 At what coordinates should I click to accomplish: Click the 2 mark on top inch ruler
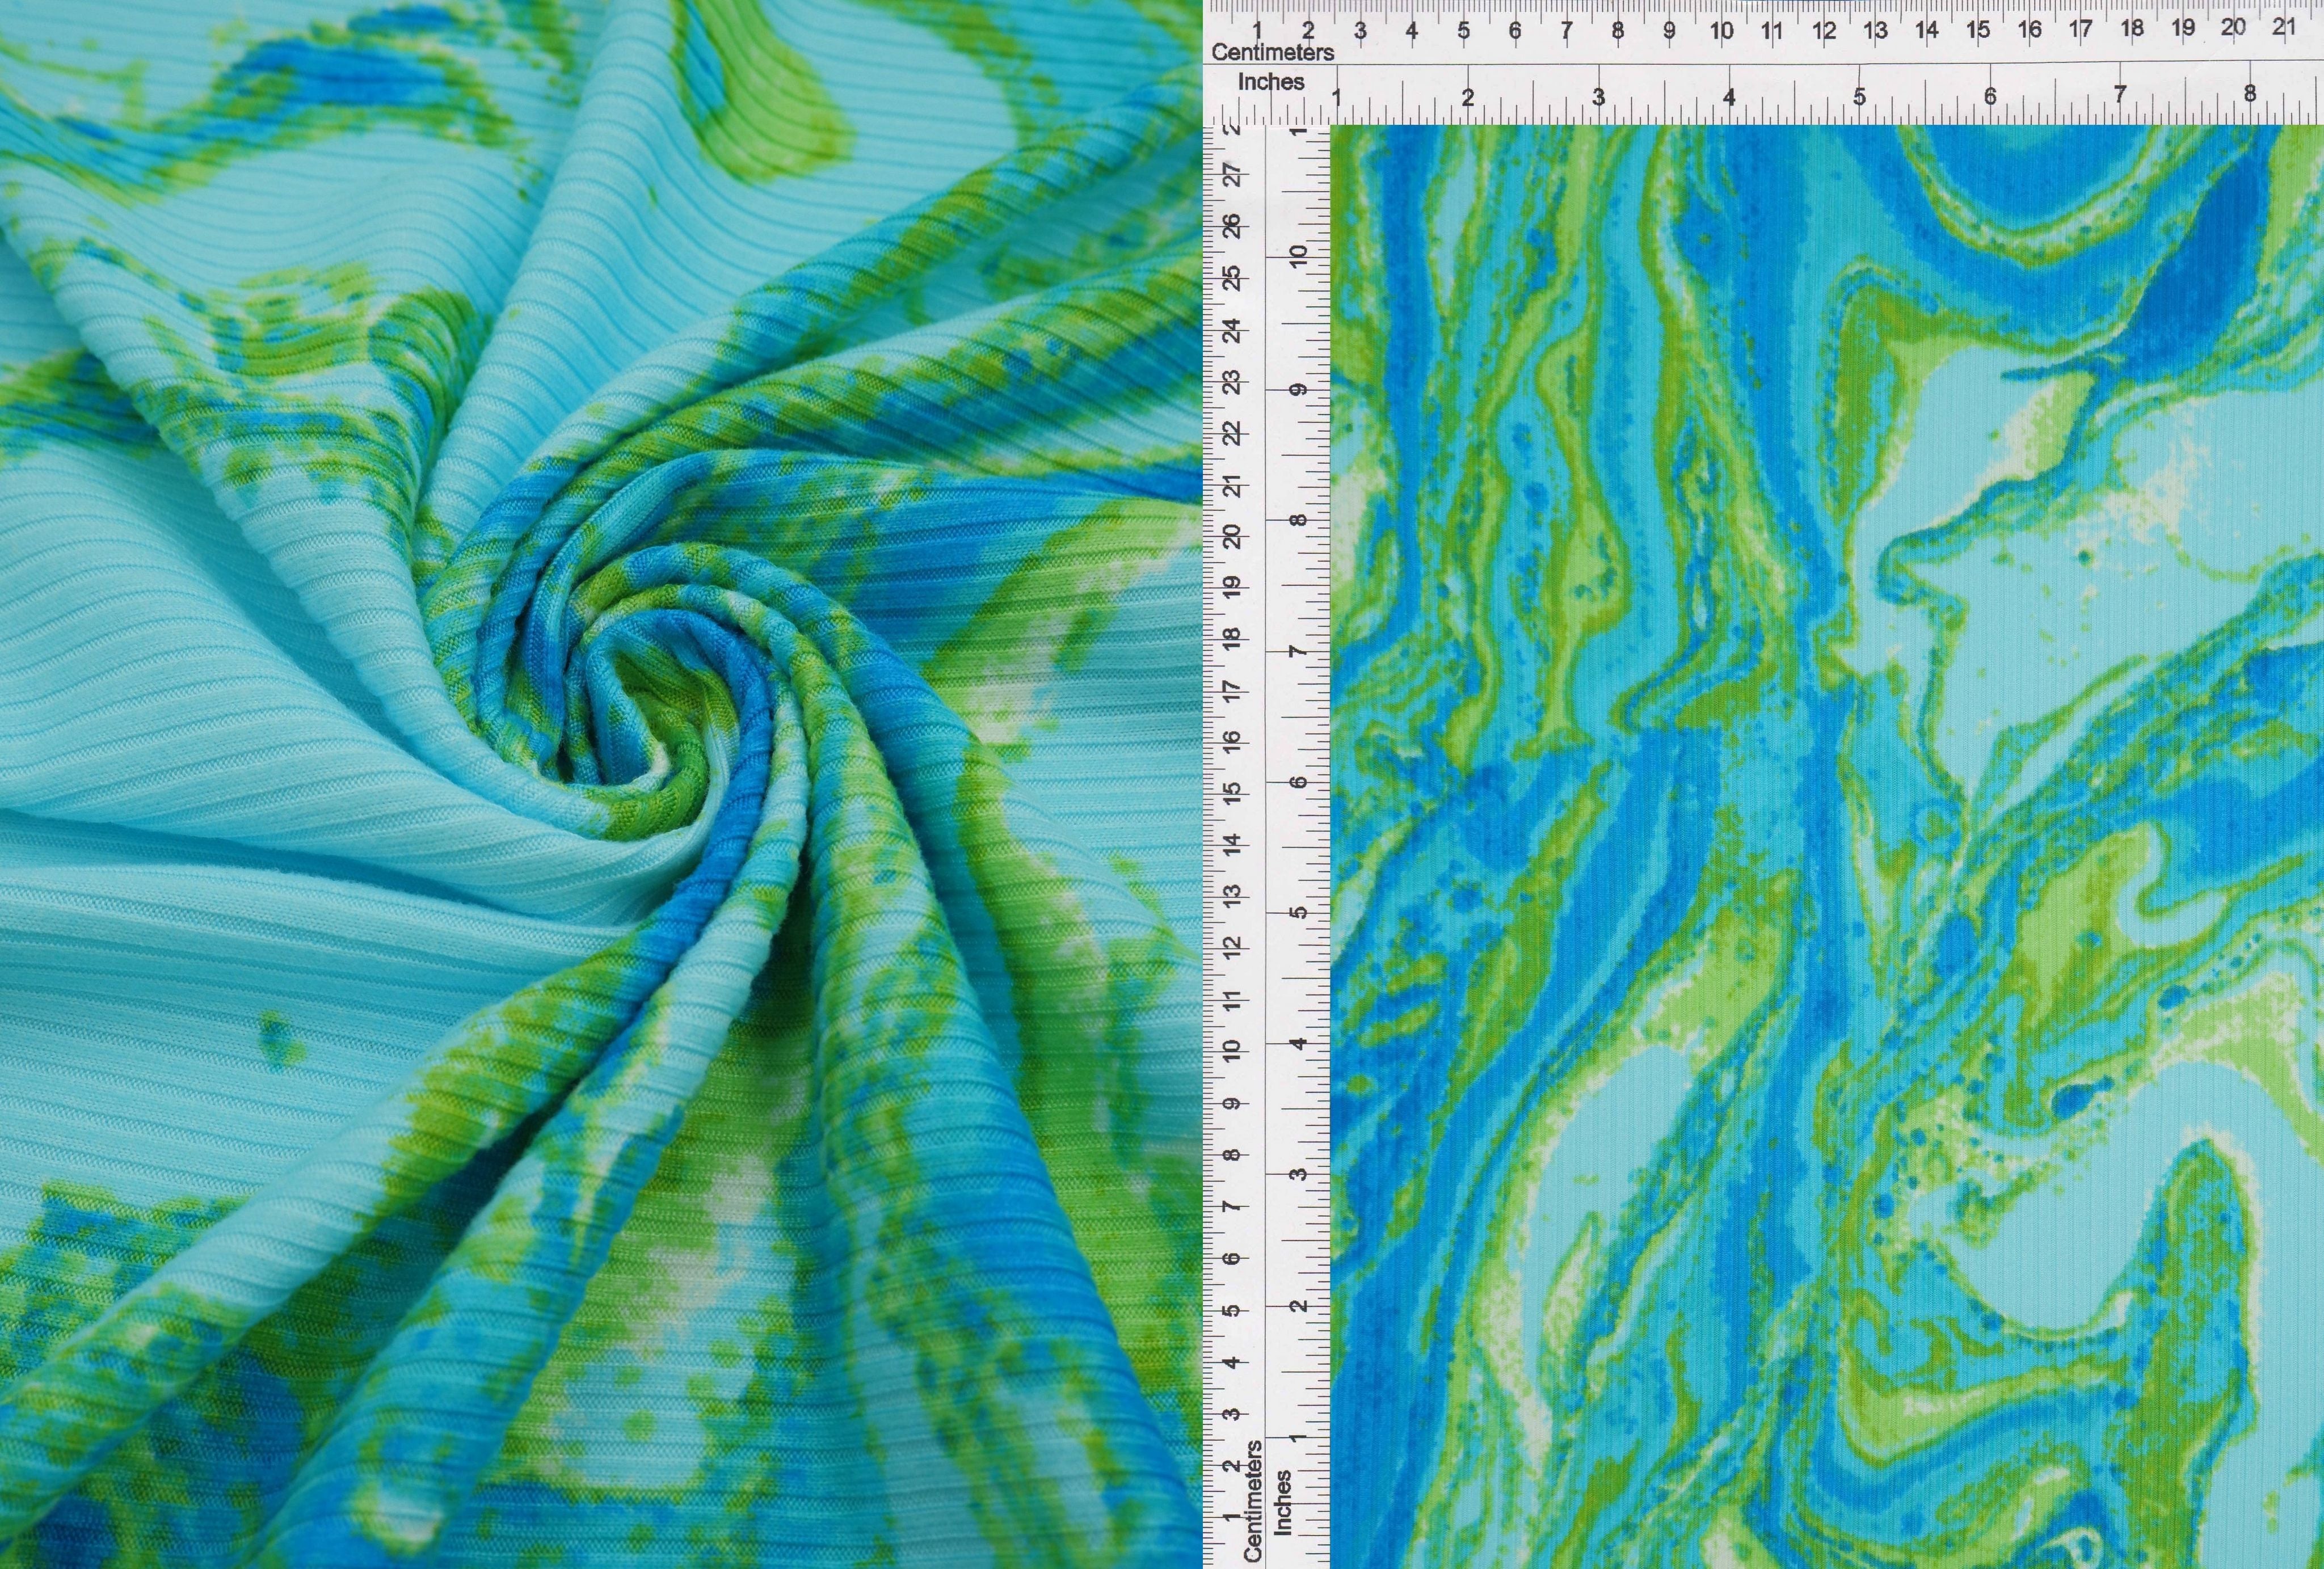[1468, 98]
